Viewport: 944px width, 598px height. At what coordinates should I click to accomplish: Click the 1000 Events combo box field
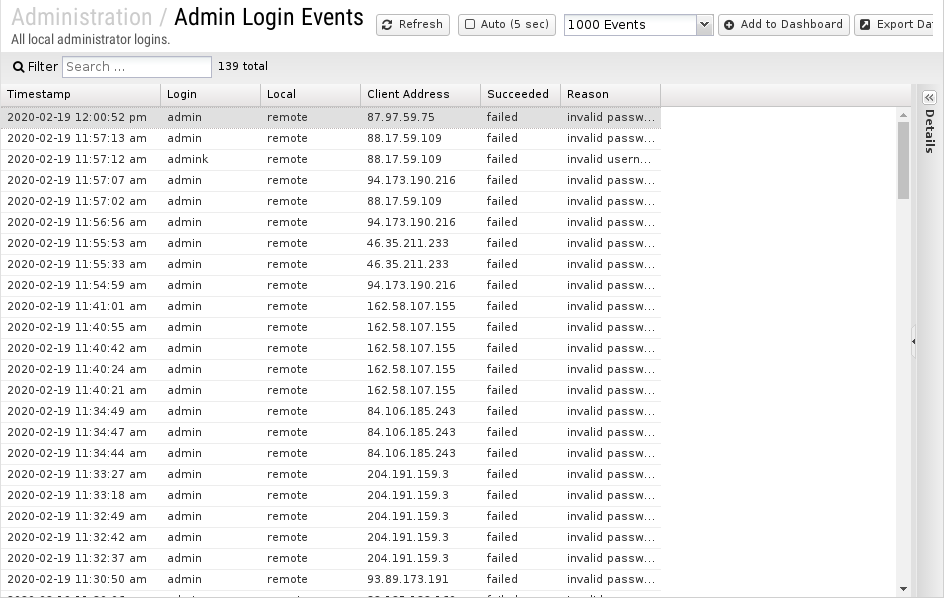tap(630, 25)
